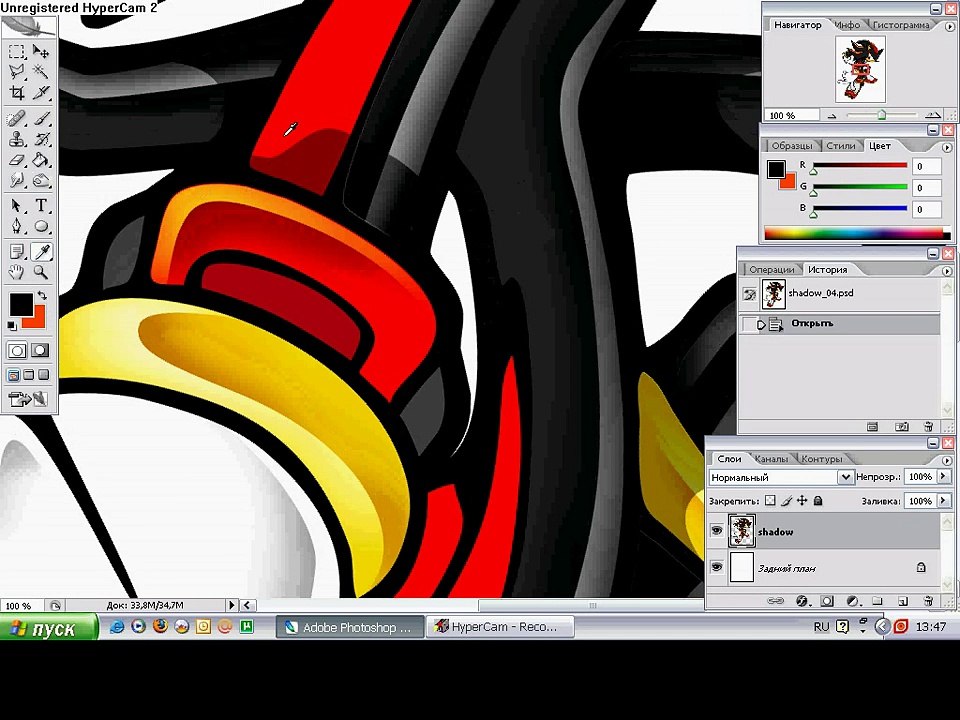Create a new layer group folder
Viewport: 960px width, 720px height.
pyautogui.click(x=877, y=601)
